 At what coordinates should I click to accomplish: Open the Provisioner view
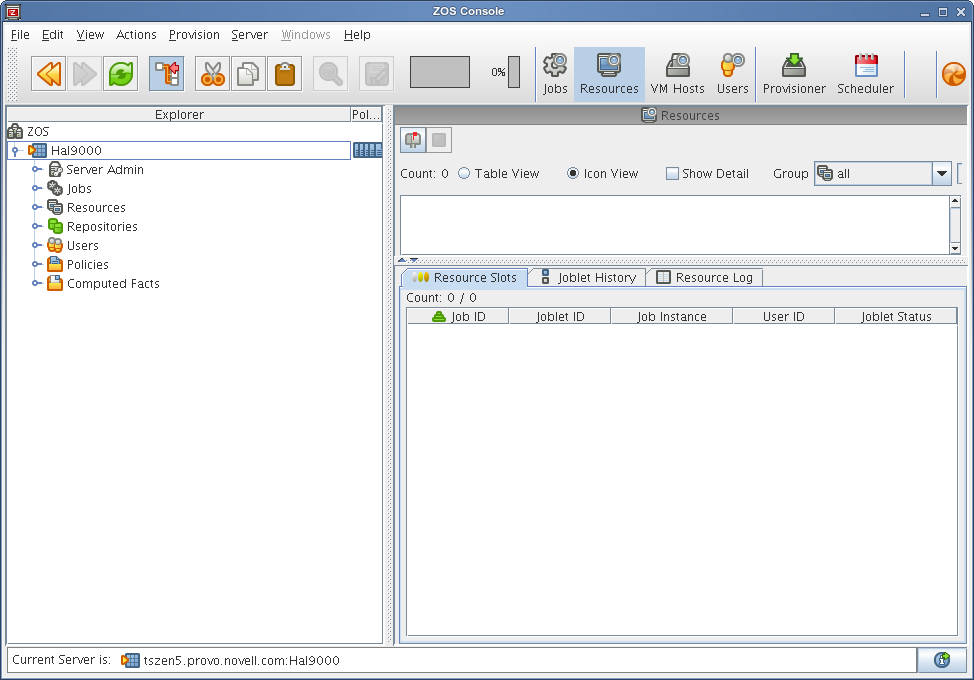coord(794,74)
